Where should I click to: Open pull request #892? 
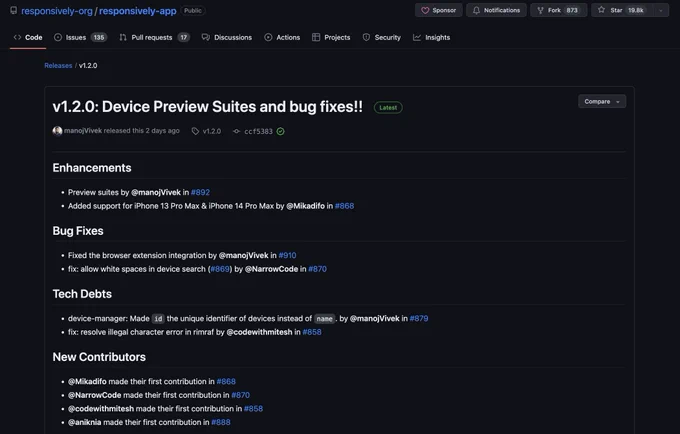[200, 192]
